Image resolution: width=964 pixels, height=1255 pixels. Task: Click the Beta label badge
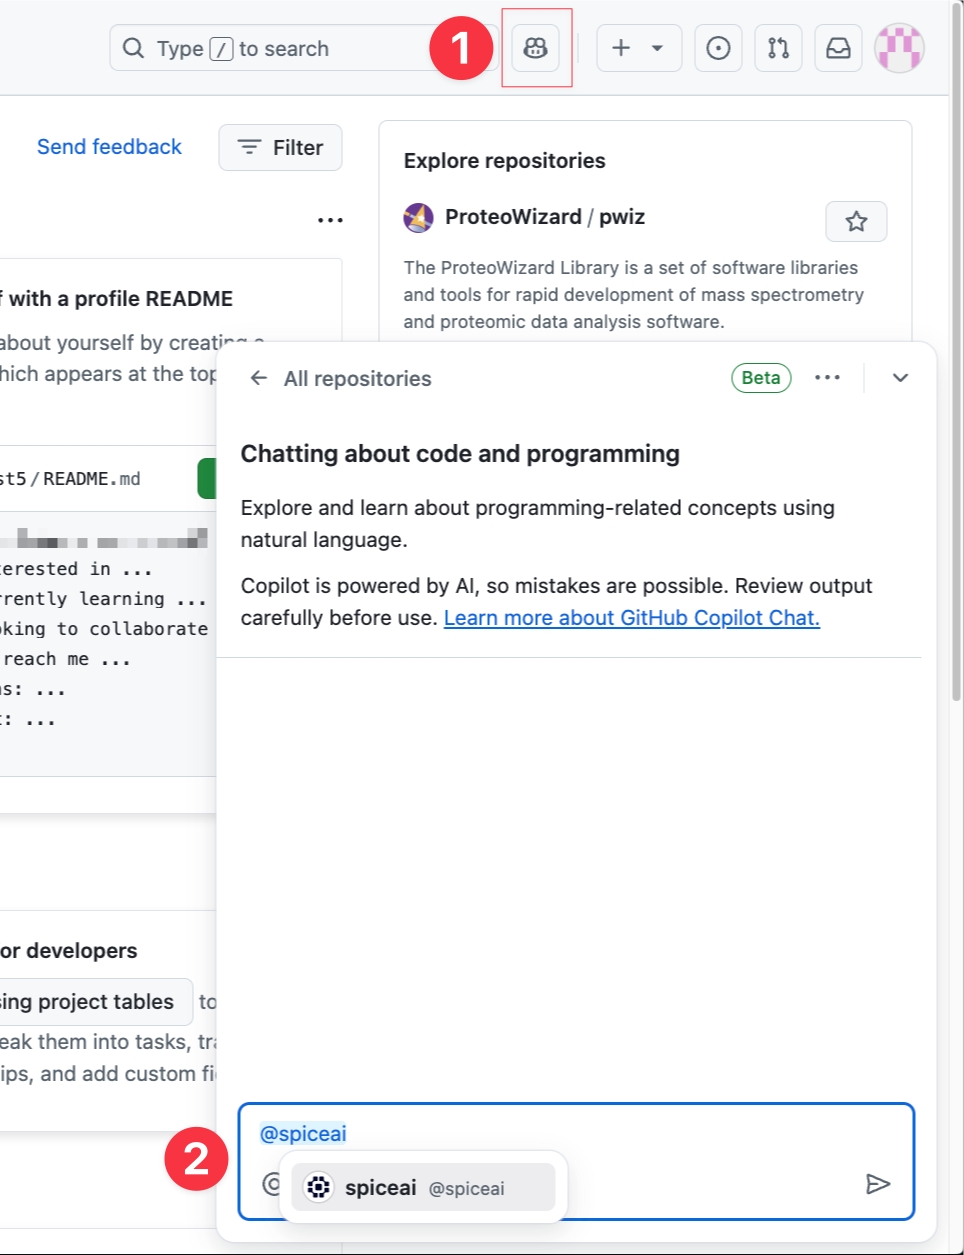click(x=760, y=378)
